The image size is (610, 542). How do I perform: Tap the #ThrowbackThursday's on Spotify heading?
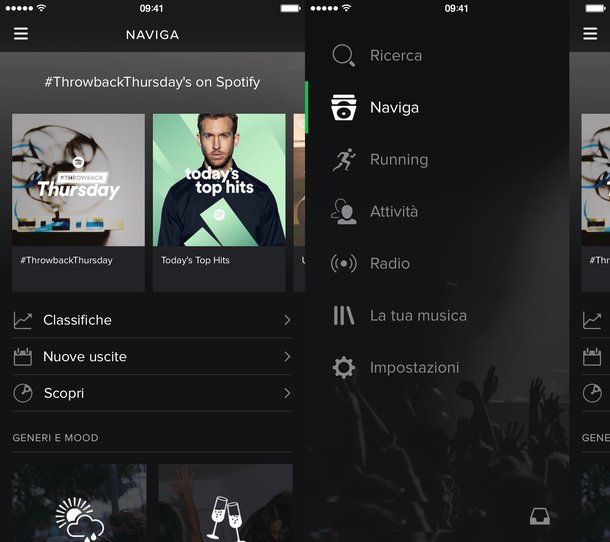[x=152, y=82]
